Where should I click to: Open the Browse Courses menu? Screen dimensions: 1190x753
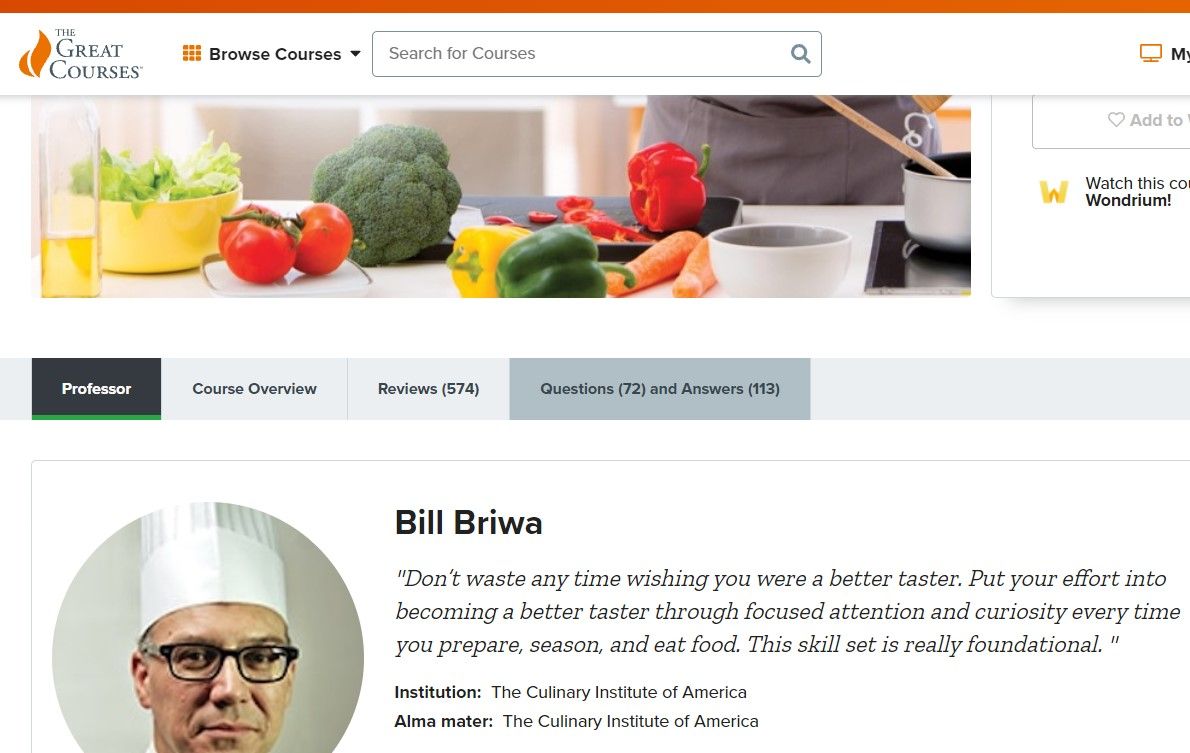point(272,54)
